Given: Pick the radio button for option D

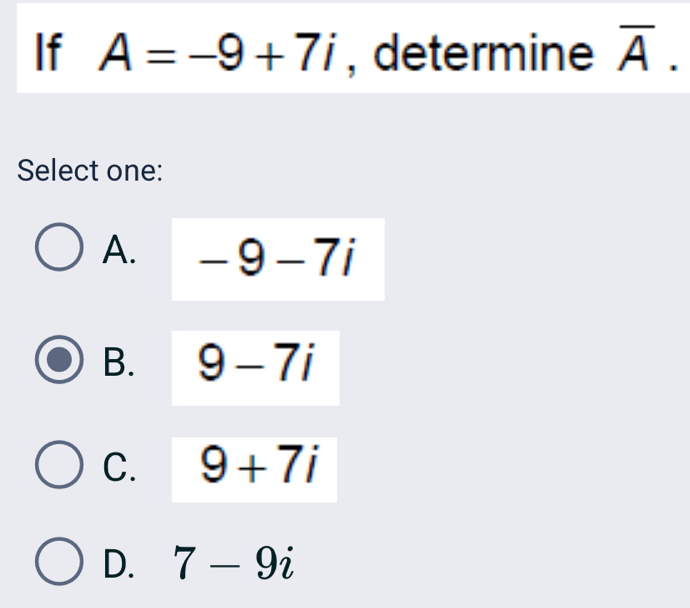Looking at the screenshot, I should tap(60, 563).
